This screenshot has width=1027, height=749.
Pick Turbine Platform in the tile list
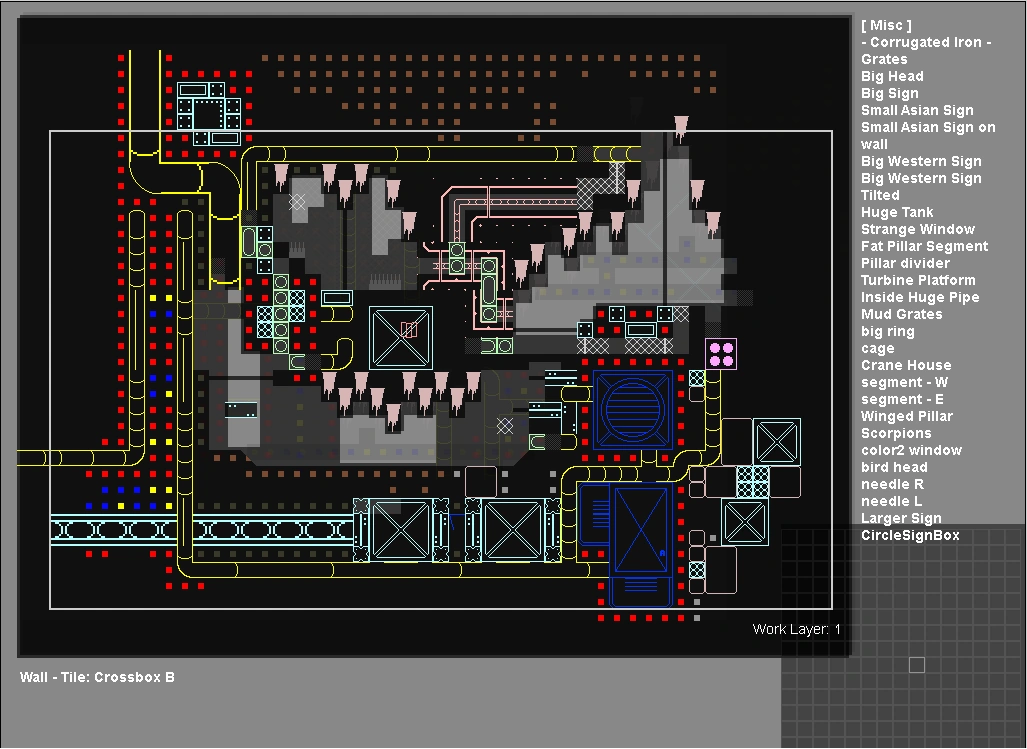point(918,280)
